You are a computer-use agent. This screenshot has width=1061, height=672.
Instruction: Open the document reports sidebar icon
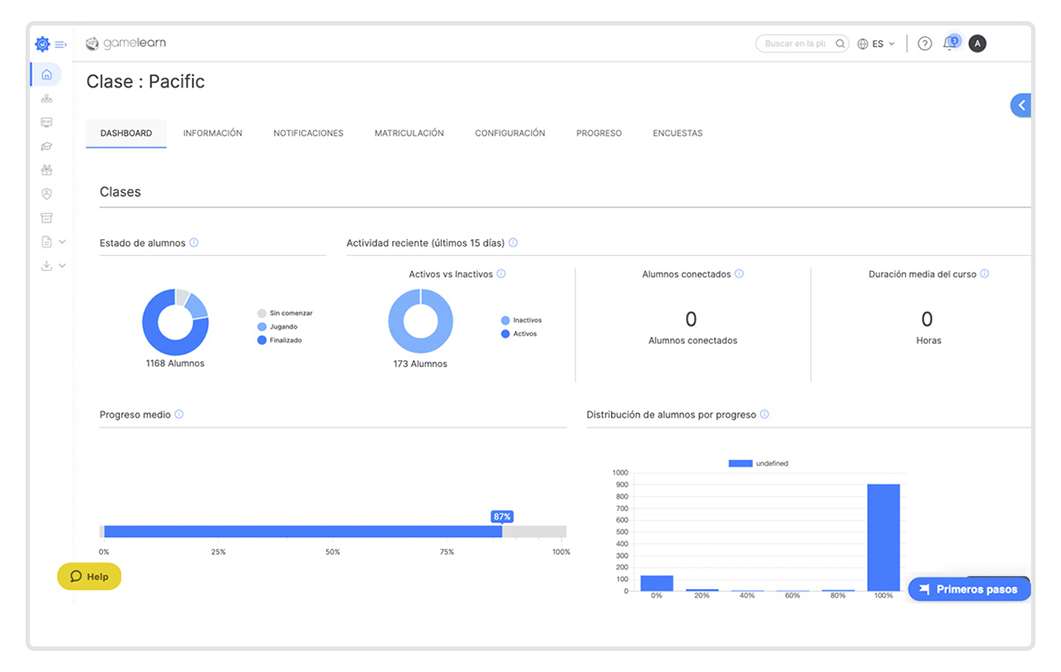click(x=47, y=242)
